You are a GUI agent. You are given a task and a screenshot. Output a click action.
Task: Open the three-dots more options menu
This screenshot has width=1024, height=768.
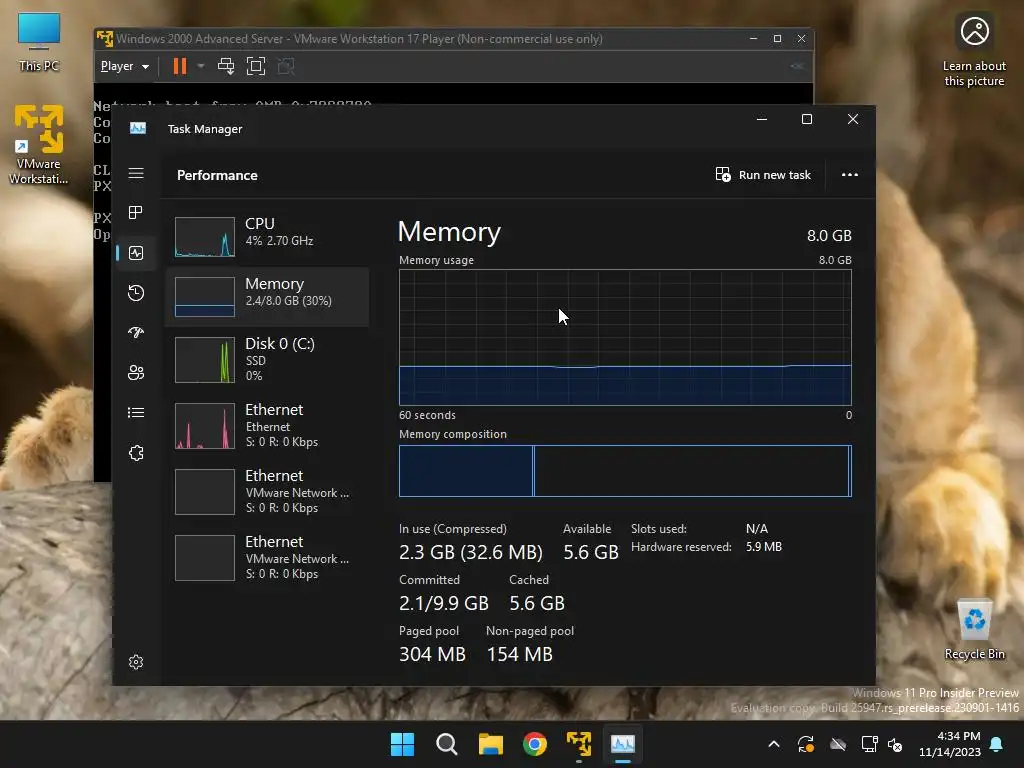click(x=850, y=175)
